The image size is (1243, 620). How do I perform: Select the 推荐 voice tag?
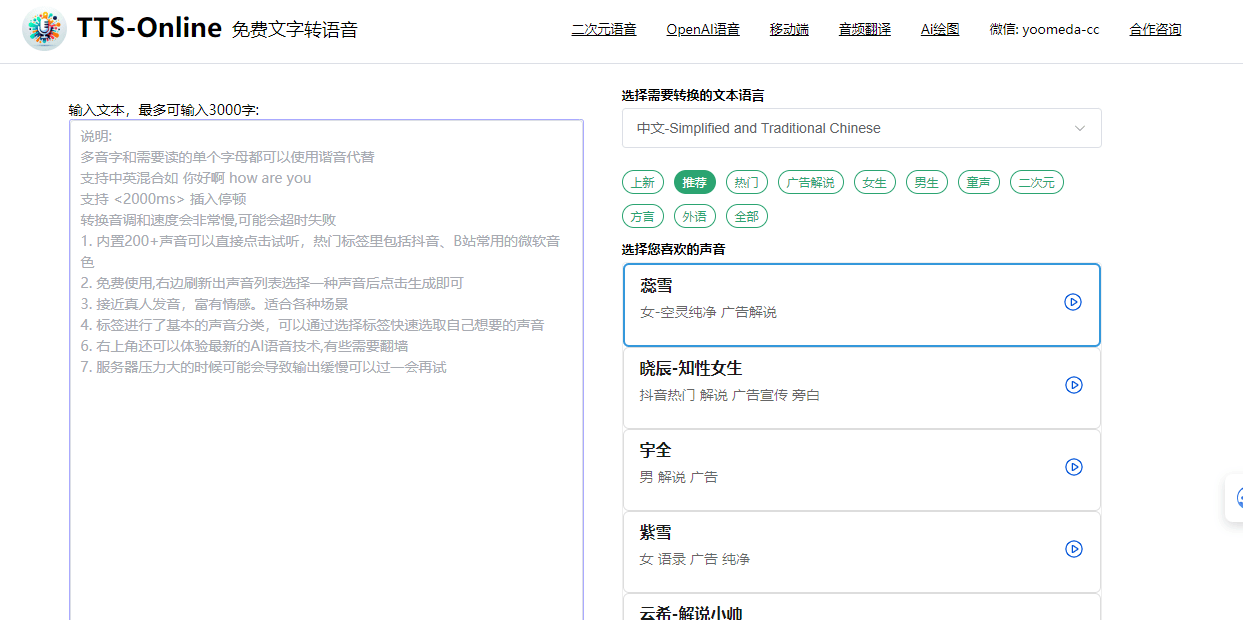tap(694, 182)
